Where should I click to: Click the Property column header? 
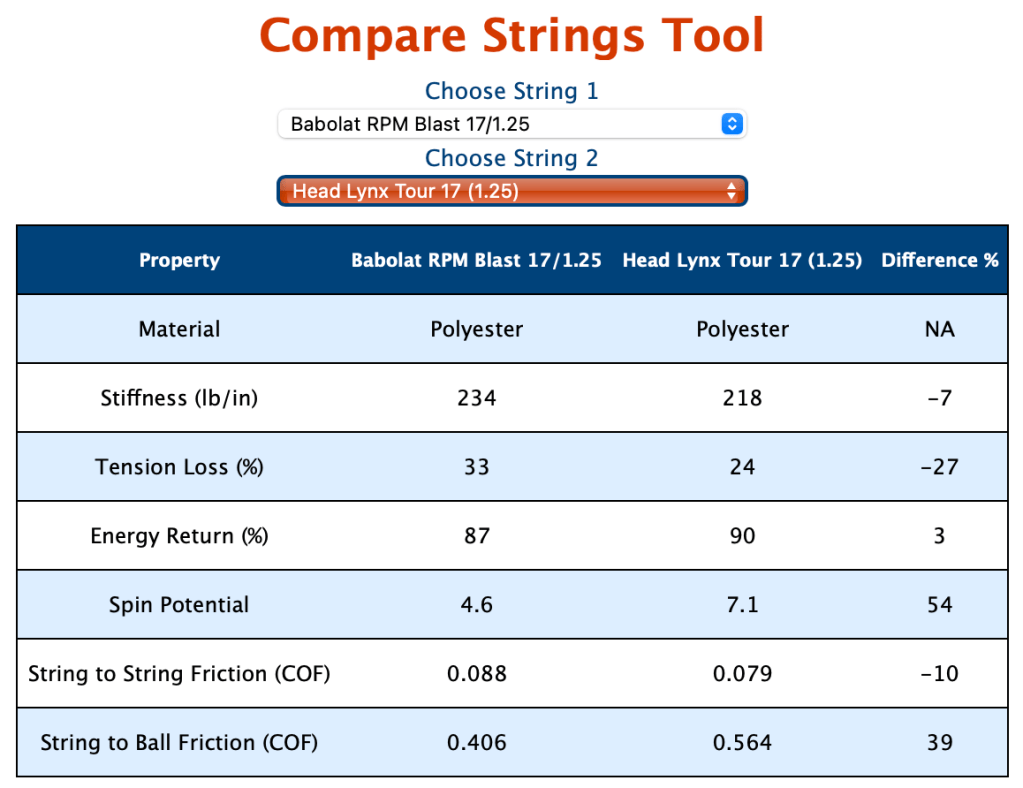pyautogui.click(x=179, y=260)
